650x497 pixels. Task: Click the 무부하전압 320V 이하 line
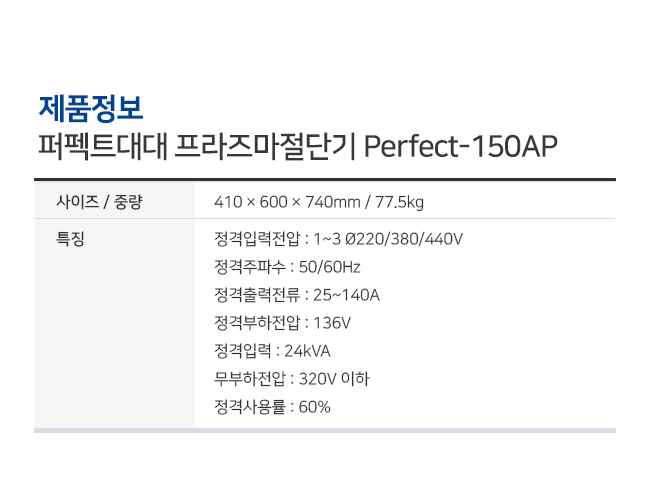[291, 379]
